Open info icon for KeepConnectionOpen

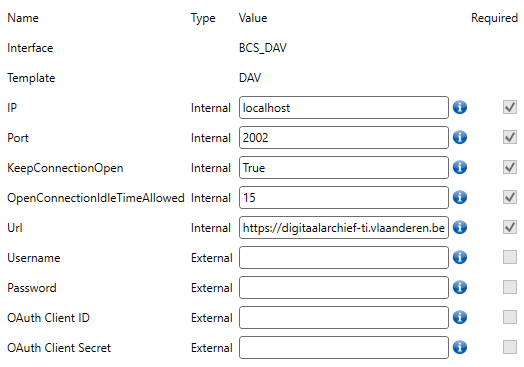pos(460,167)
